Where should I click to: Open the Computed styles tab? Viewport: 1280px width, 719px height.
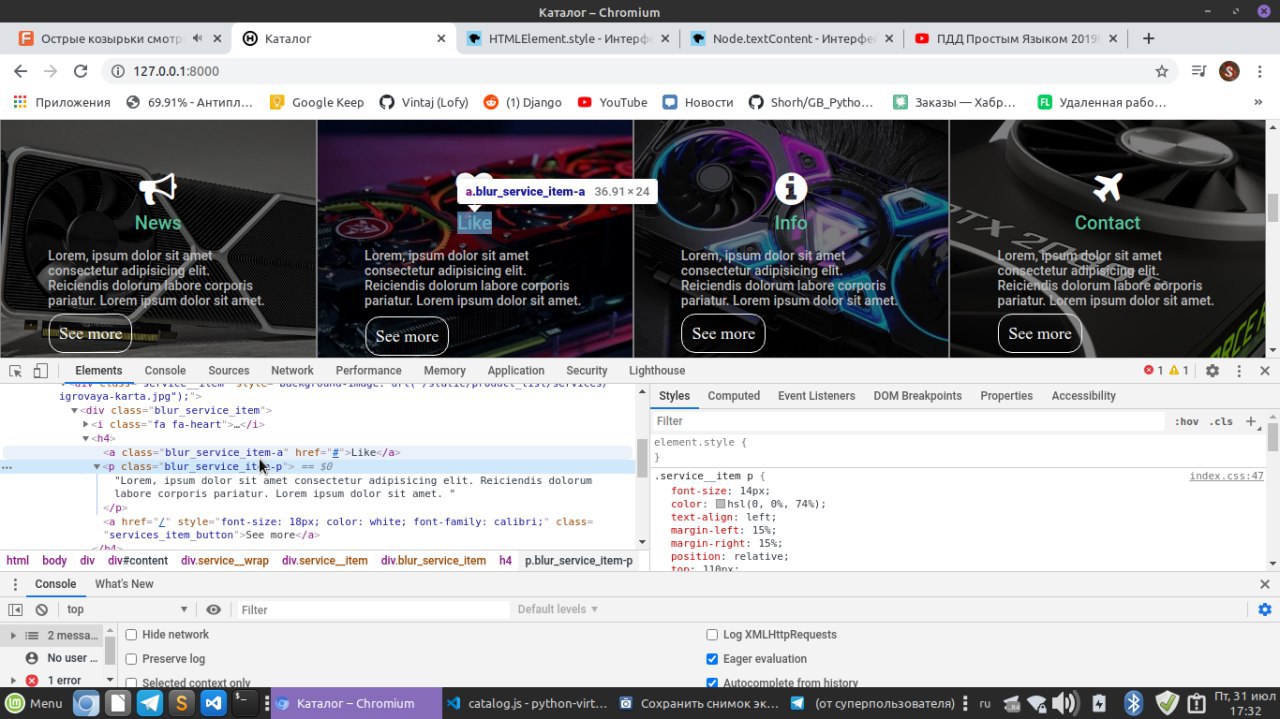coord(734,396)
